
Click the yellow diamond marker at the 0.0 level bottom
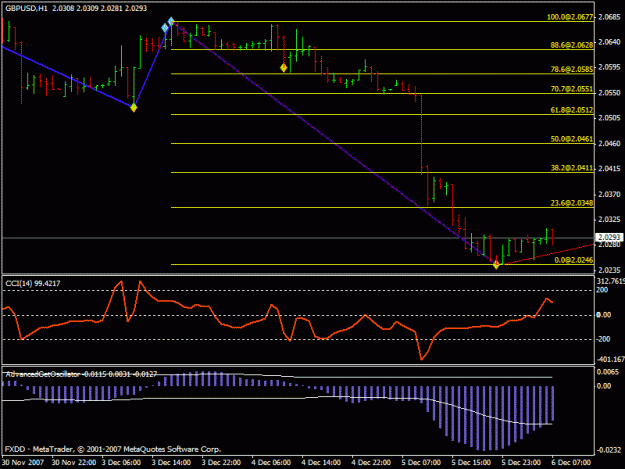(x=496, y=264)
